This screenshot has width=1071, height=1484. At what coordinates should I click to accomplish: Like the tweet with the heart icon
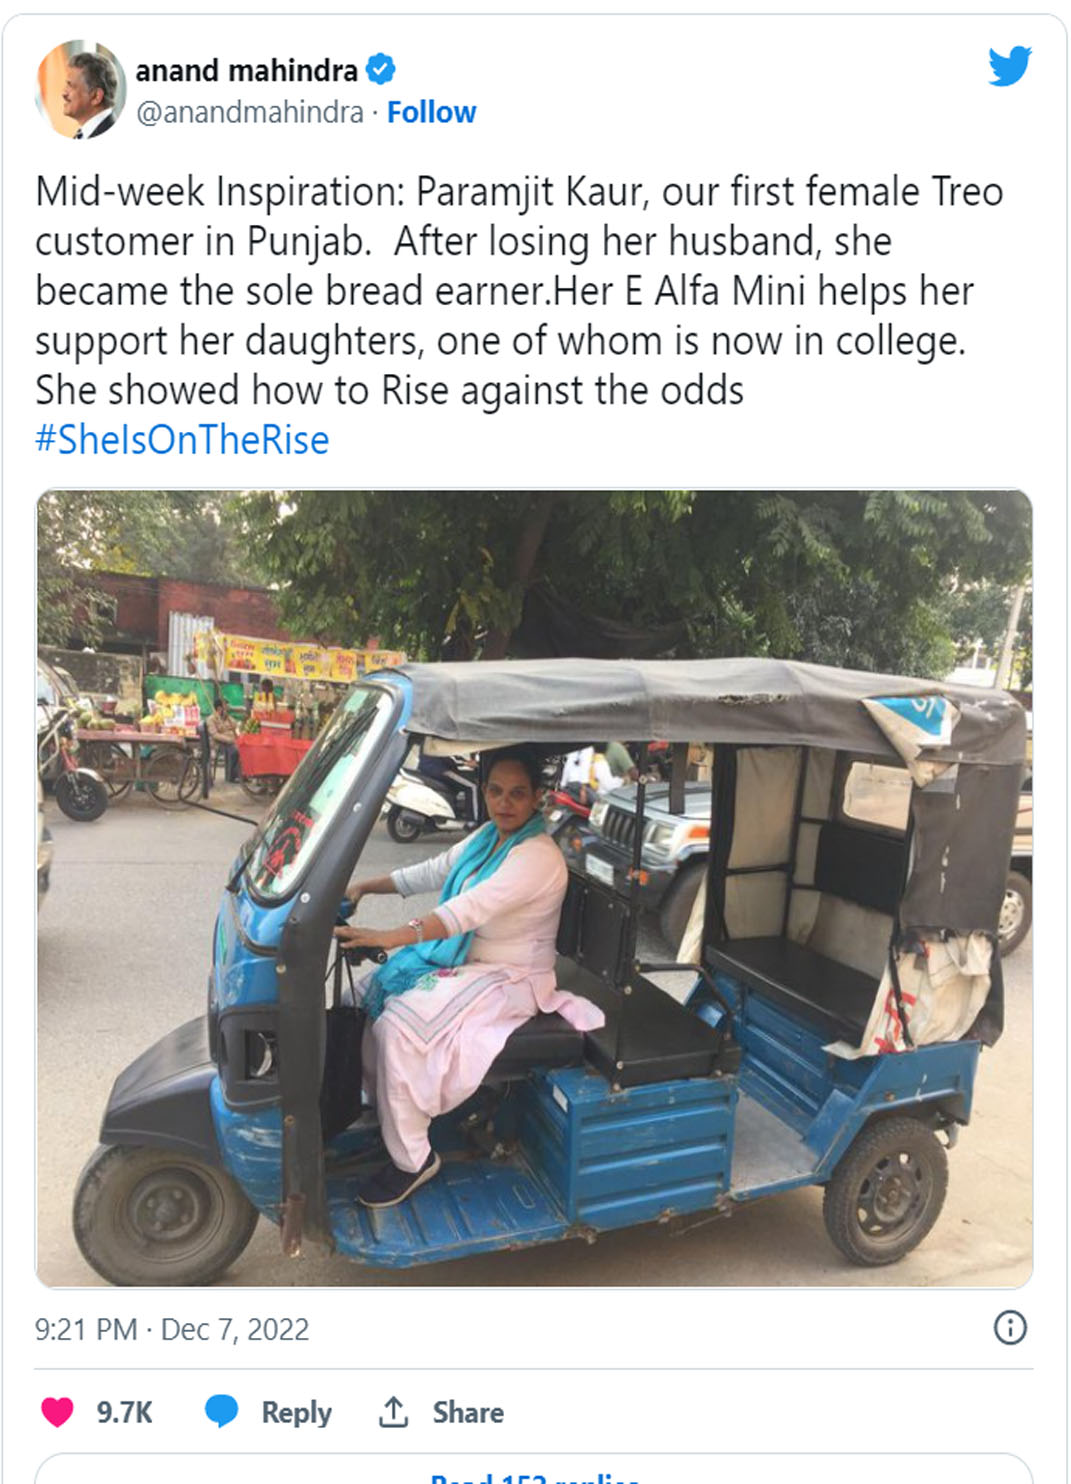coord(57,1412)
